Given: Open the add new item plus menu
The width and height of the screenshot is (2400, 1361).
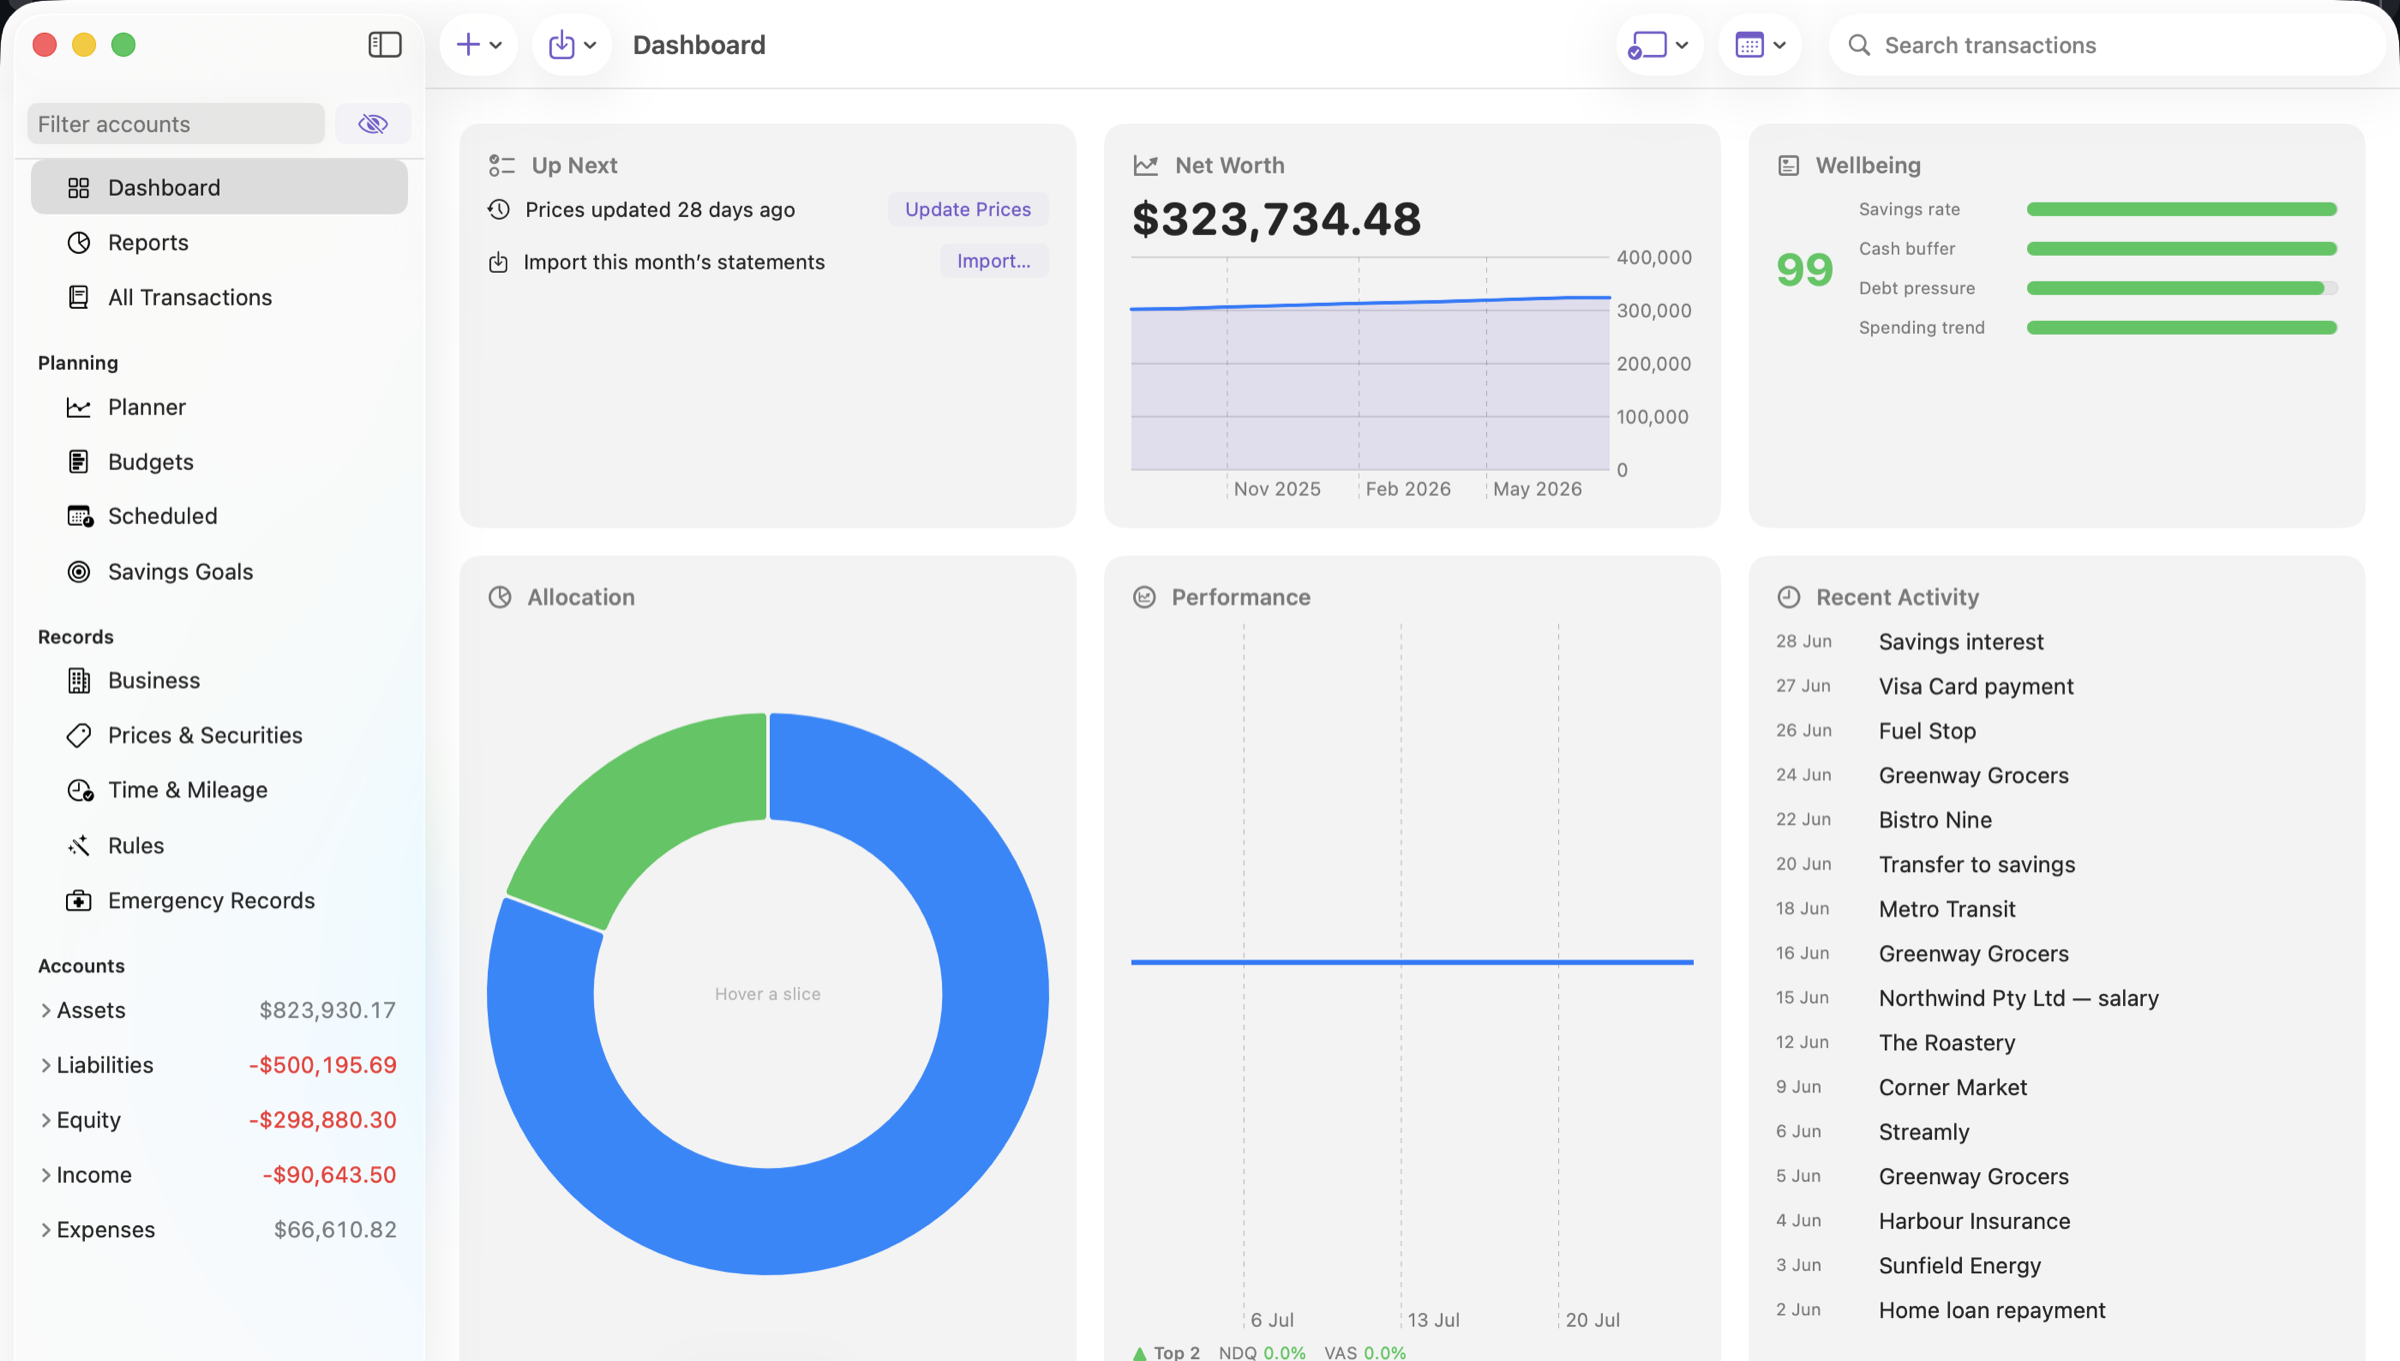Looking at the screenshot, I should [x=479, y=45].
